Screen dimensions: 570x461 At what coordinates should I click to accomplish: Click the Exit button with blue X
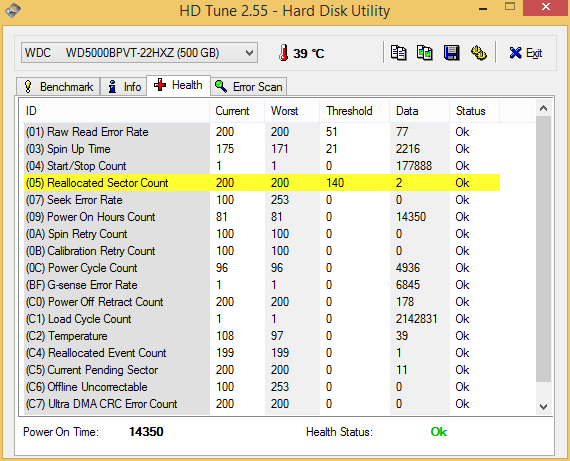click(526, 53)
